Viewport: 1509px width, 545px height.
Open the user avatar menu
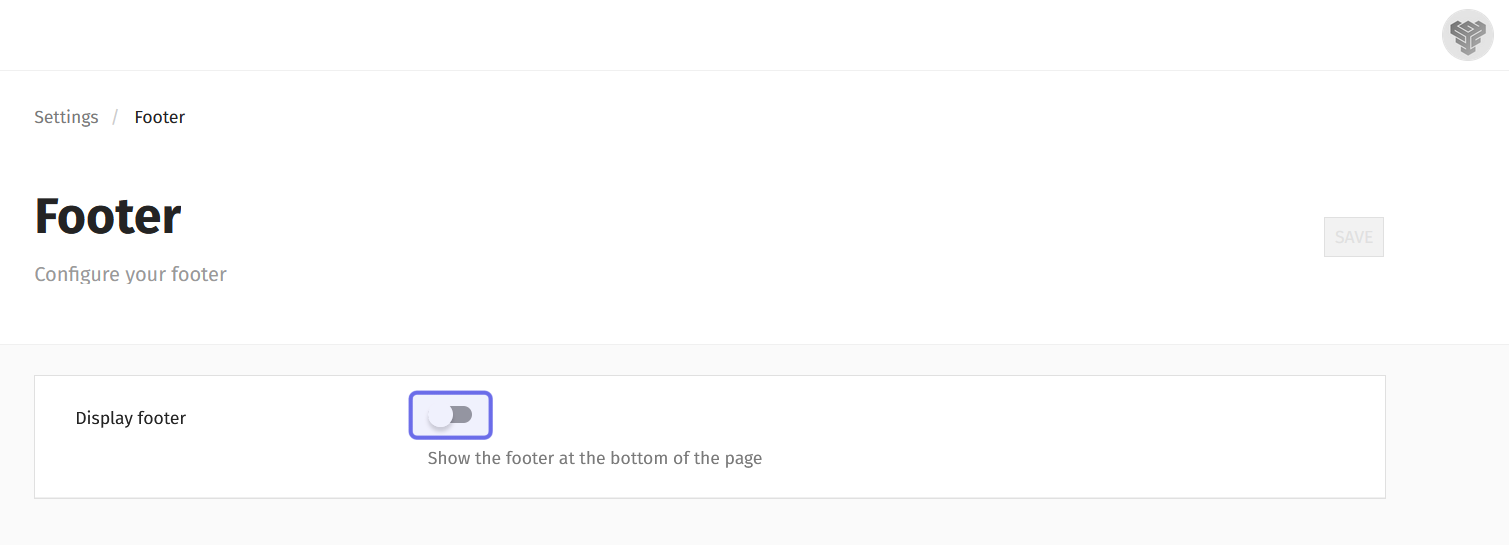(1467, 36)
